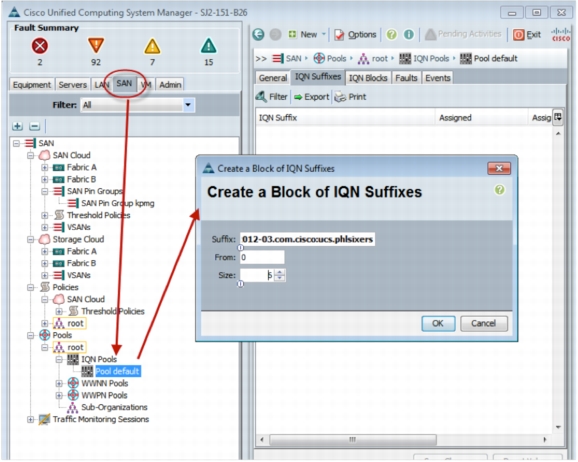Click the minor faults yellow triangle icon
The height and width of the screenshot is (462, 578).
(152, 46)
